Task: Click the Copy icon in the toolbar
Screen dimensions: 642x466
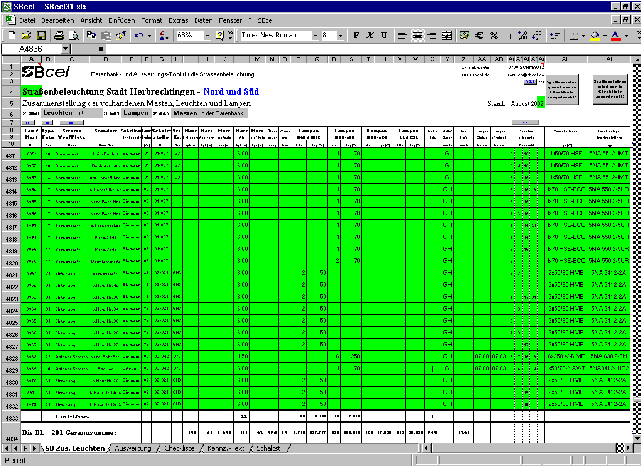Action: [x=91, y=36]
